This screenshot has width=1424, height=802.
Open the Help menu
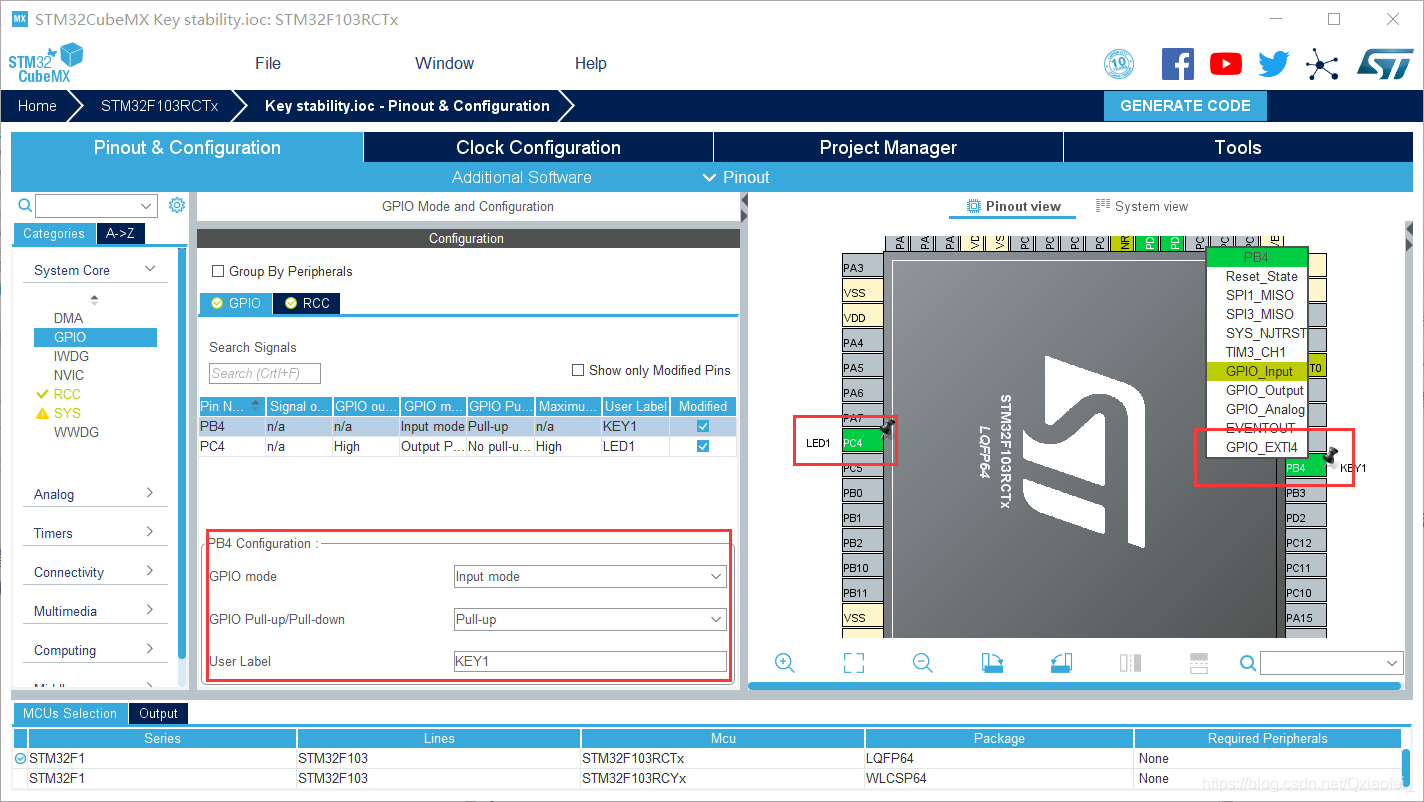590,63
